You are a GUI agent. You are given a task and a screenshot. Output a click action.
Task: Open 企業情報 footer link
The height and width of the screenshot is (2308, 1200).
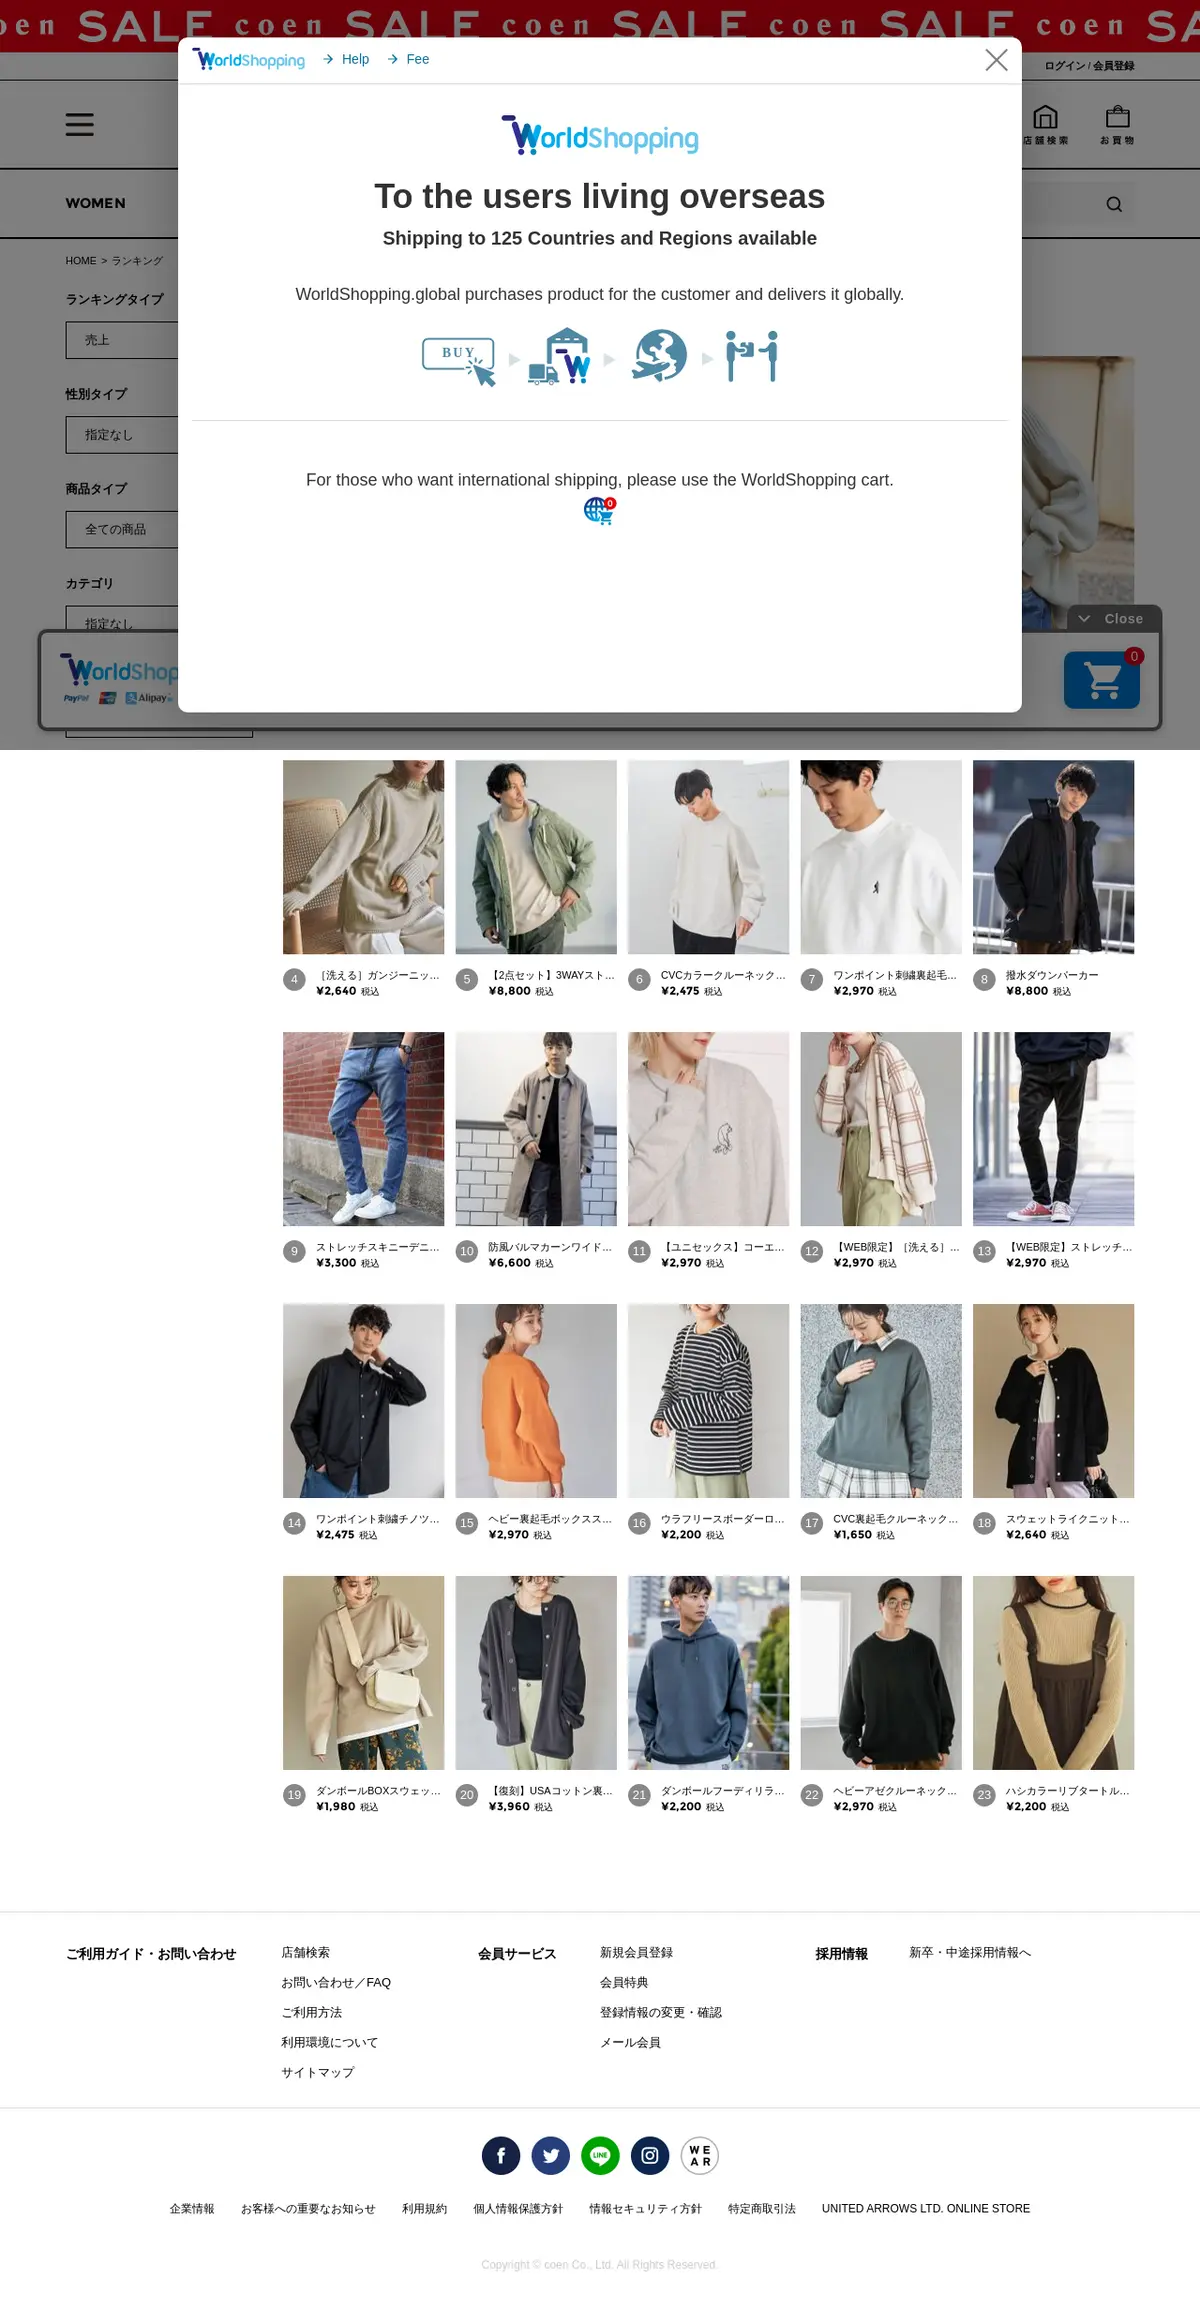tap(192, 2209)
